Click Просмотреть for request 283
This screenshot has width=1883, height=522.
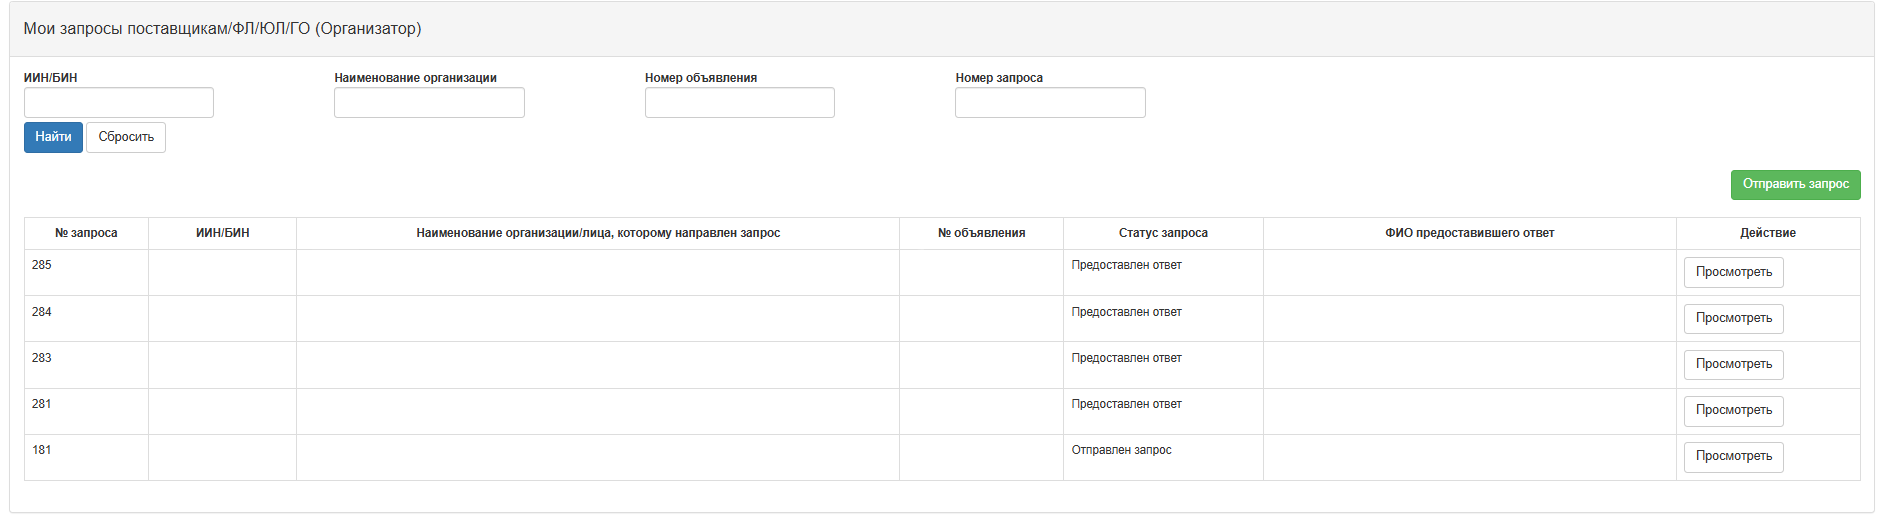pos(1734,364)
